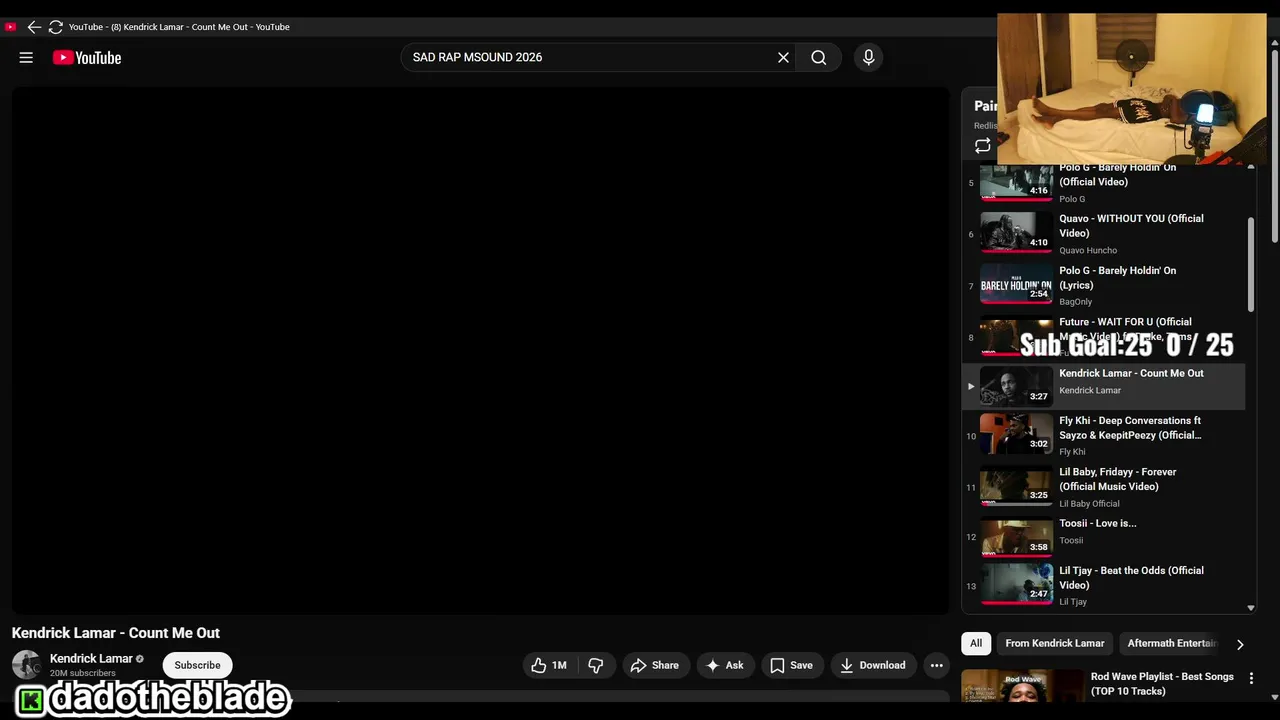Show more filter chips with right chevron
The image size is (1280, 720).
(x=1240, y=644)
